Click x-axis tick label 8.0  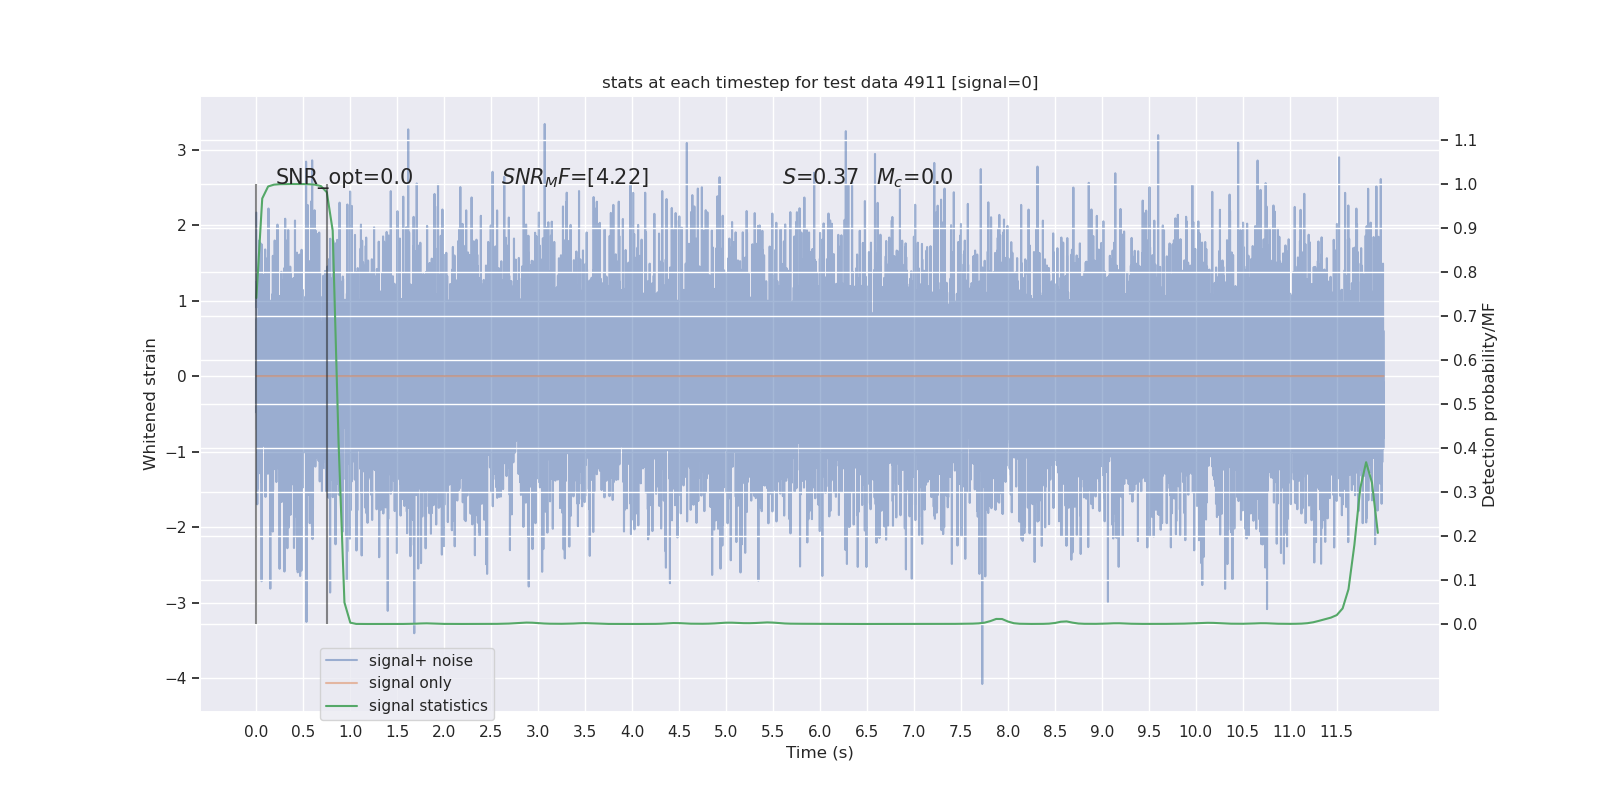tap(1008, 732)
